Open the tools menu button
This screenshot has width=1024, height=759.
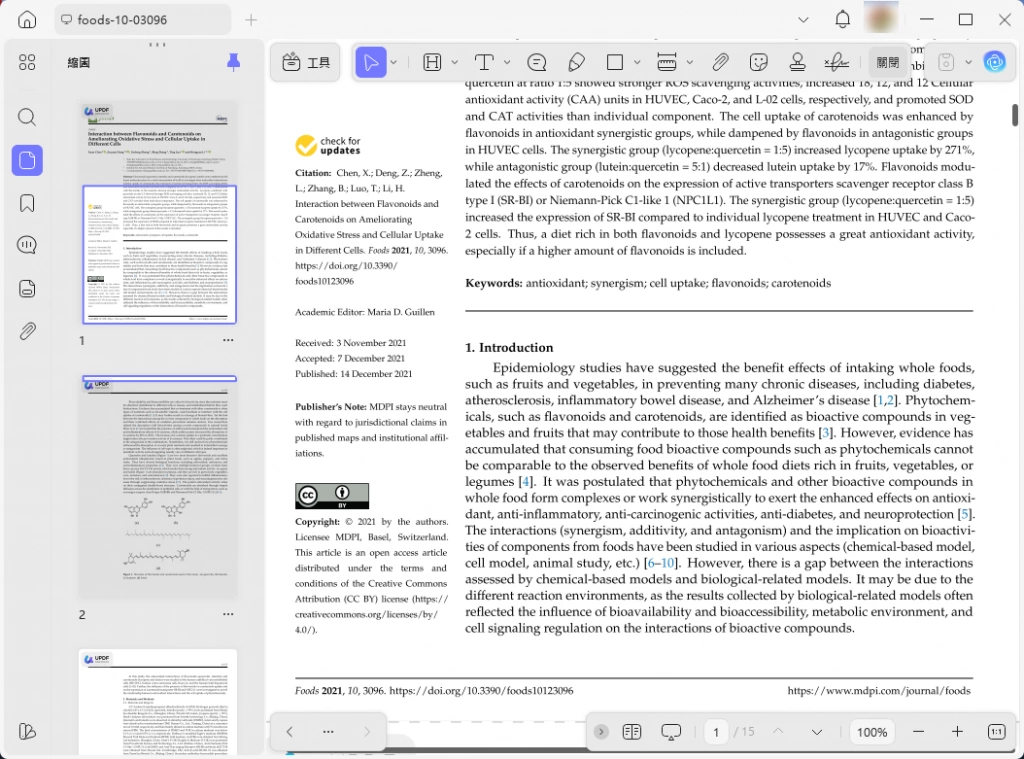(306, 63)
